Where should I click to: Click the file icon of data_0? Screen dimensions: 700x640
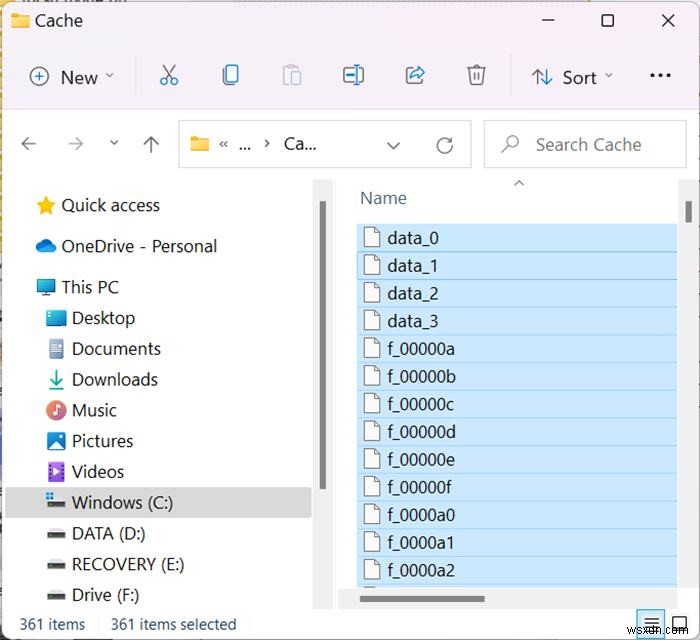(372, 237)
